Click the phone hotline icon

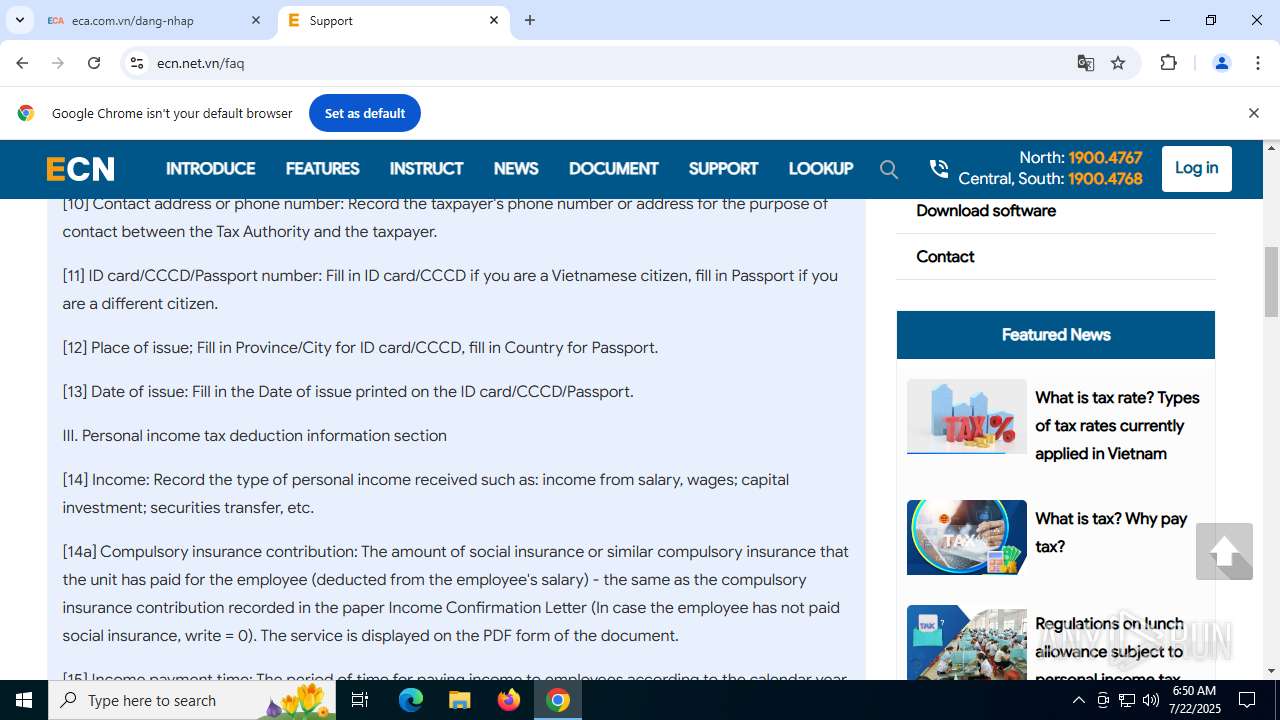pyautogui.click(x=938, y=169)
